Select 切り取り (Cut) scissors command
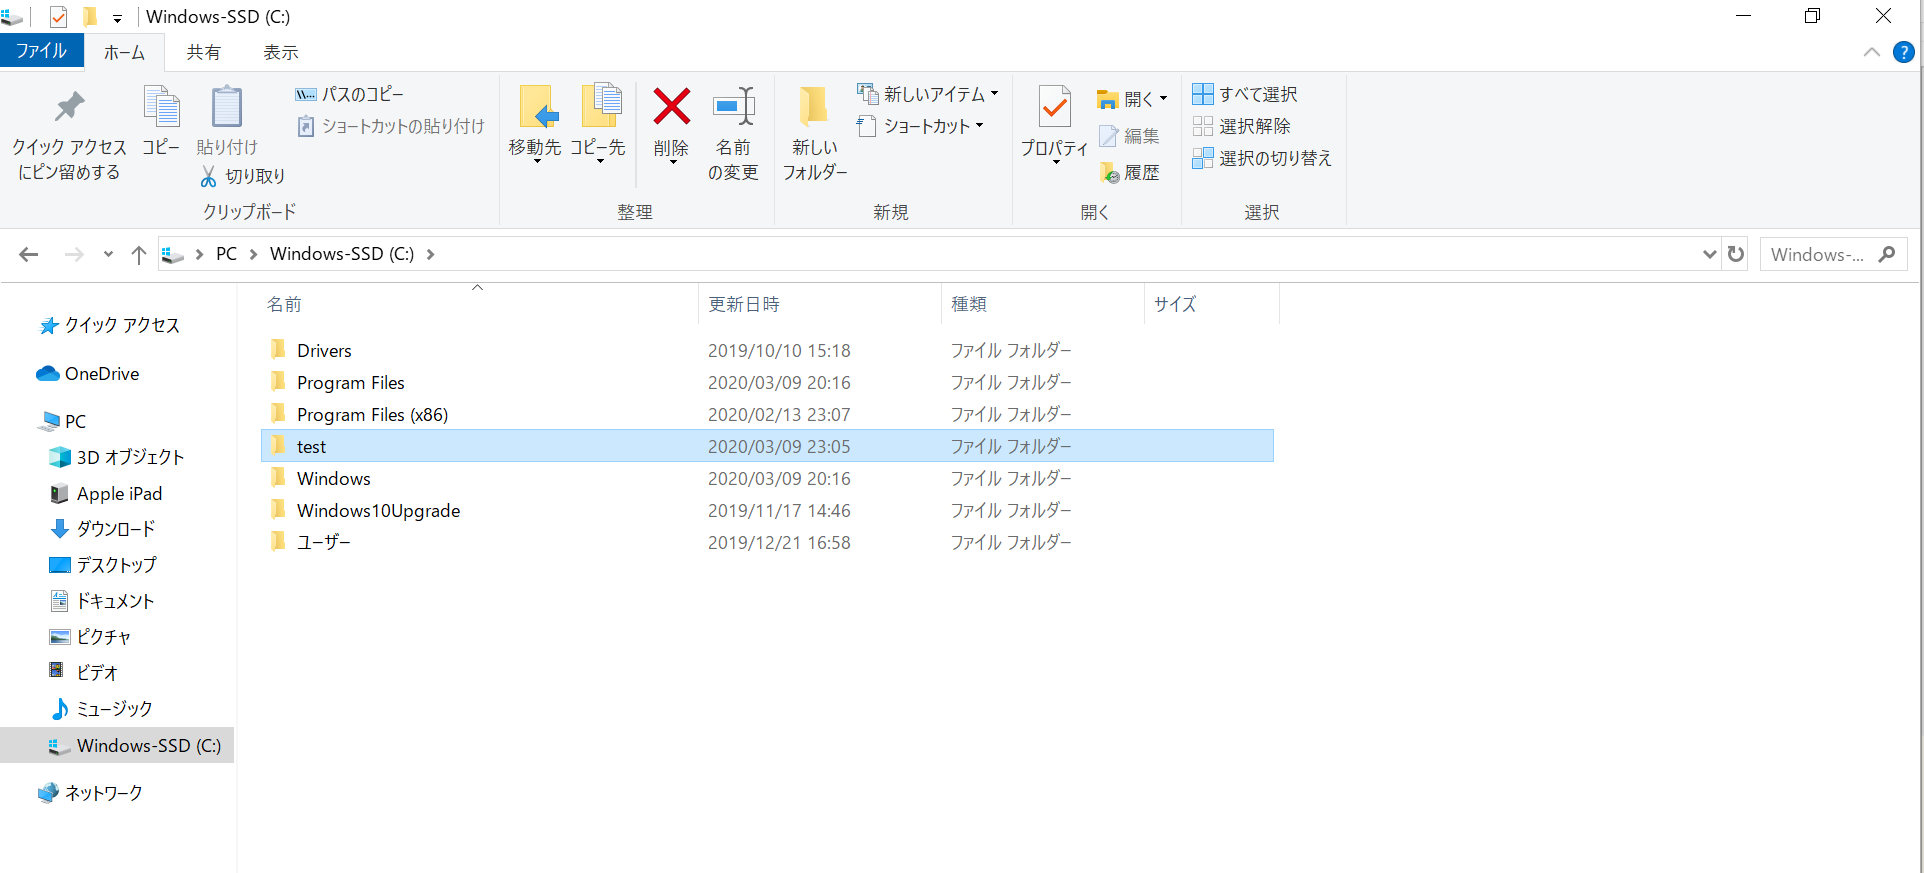The height and width of the screenshot is (873, 1924). (243, 176)
